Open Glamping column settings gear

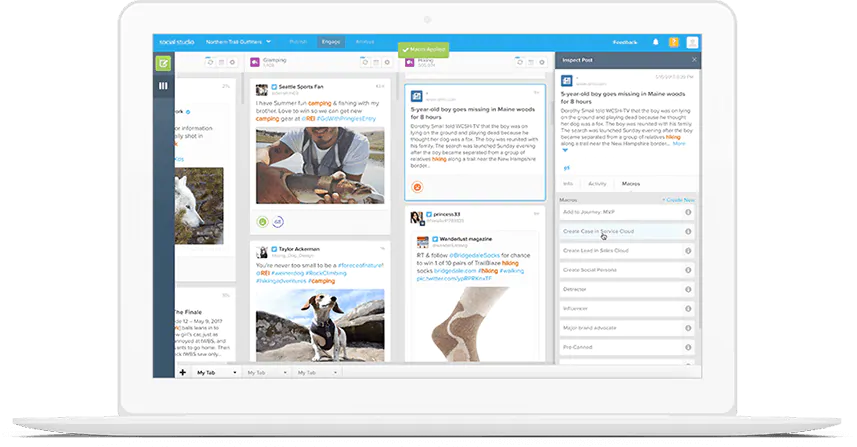pyautogui.click(x=387, y=62)
